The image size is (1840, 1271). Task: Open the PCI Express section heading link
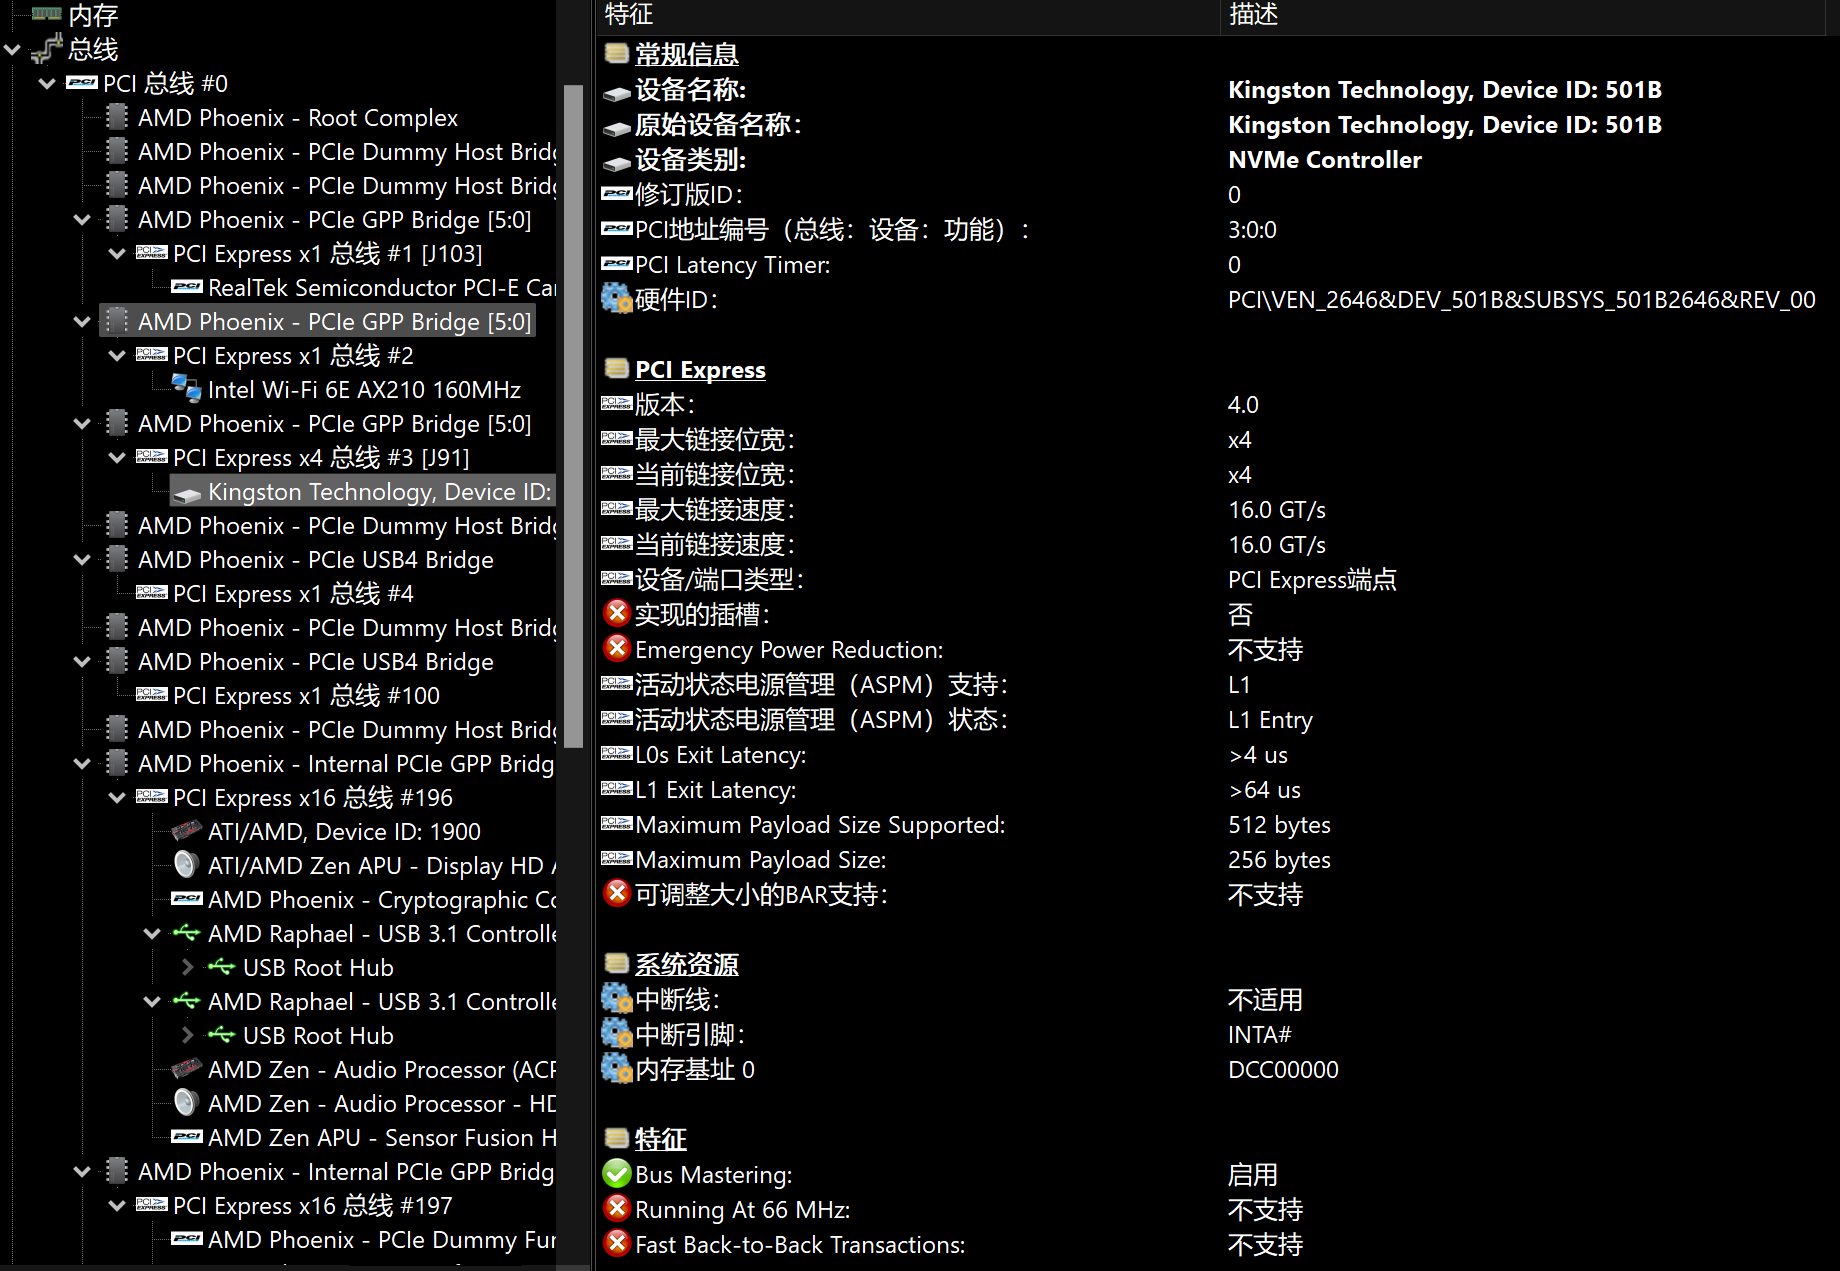click(x=699, y=370)
